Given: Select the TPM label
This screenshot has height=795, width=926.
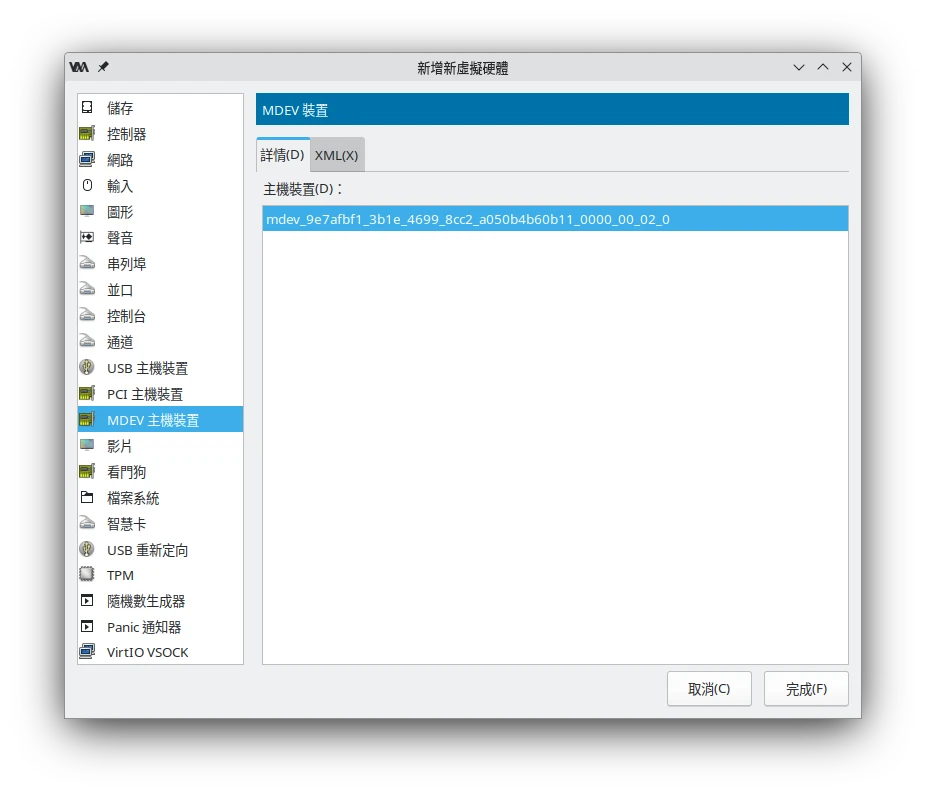Looking at the screenshot, I should 120,575.
